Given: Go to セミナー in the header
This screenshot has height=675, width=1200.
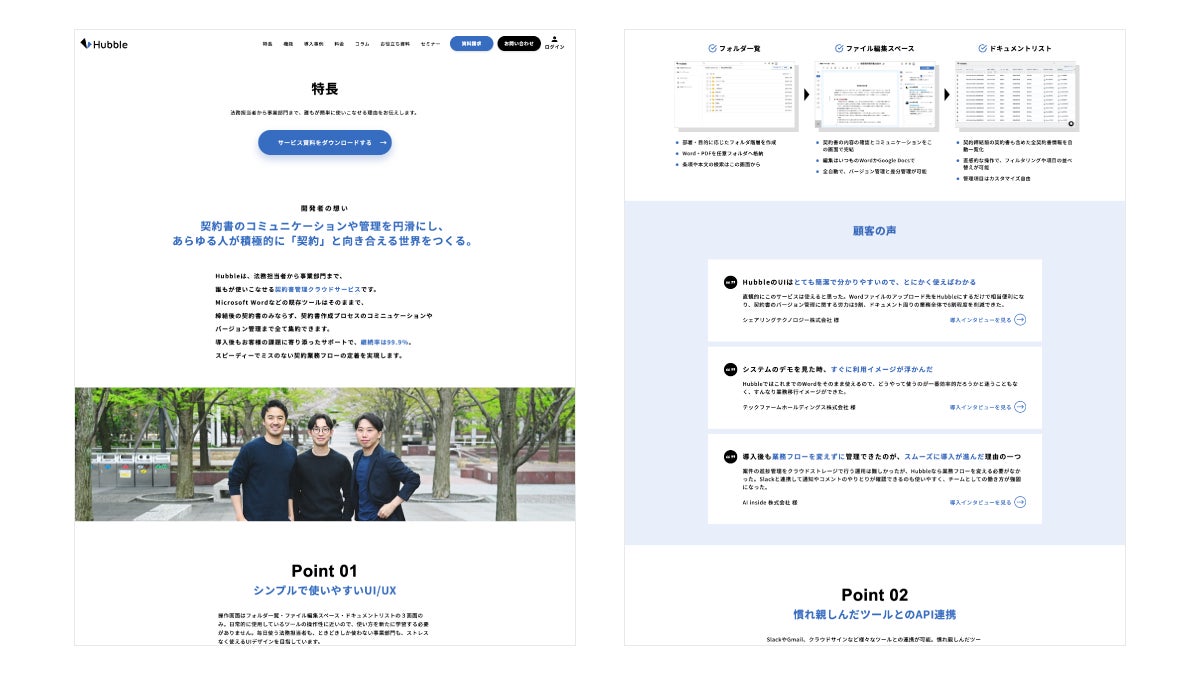Looking at the screenshot, I should coord(430,44).
